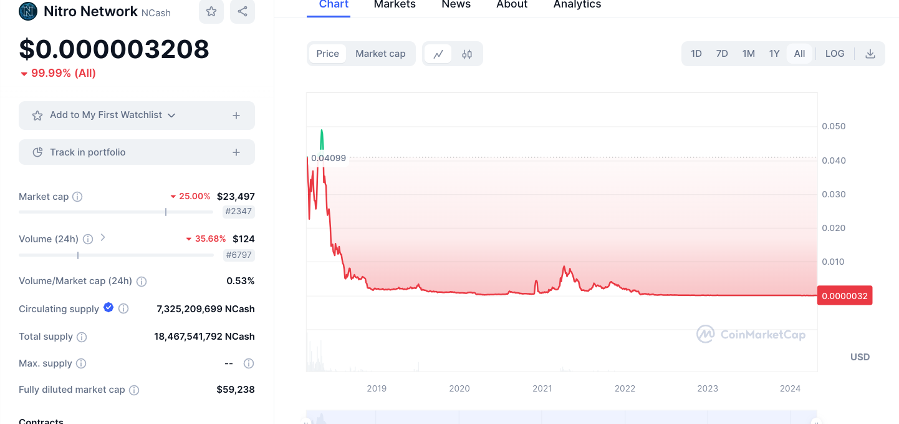Set chart range to All
The width and height of the screenshot is (899, 424).
pos(799,54)
